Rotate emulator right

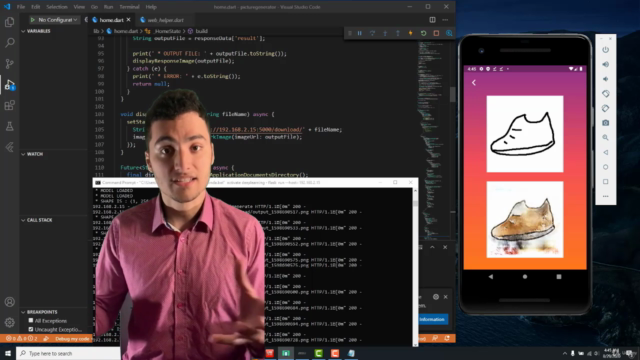point(606,108)
